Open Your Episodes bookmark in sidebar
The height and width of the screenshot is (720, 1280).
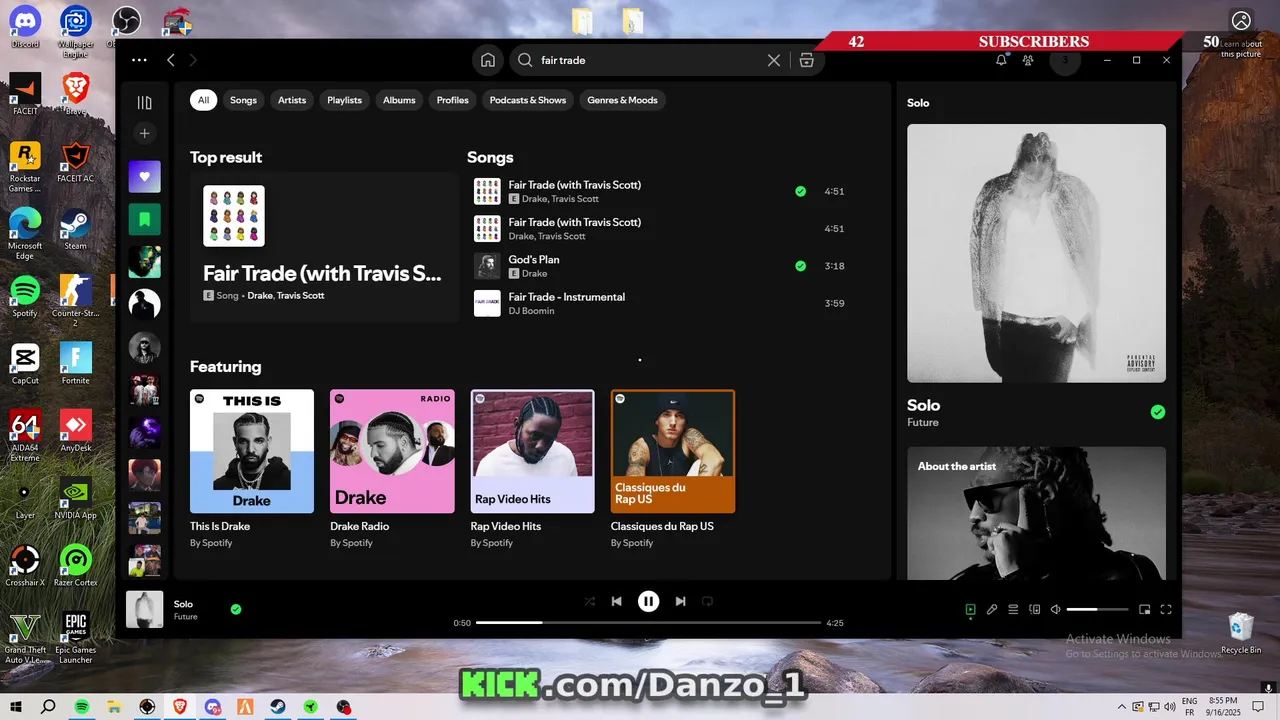144,219
